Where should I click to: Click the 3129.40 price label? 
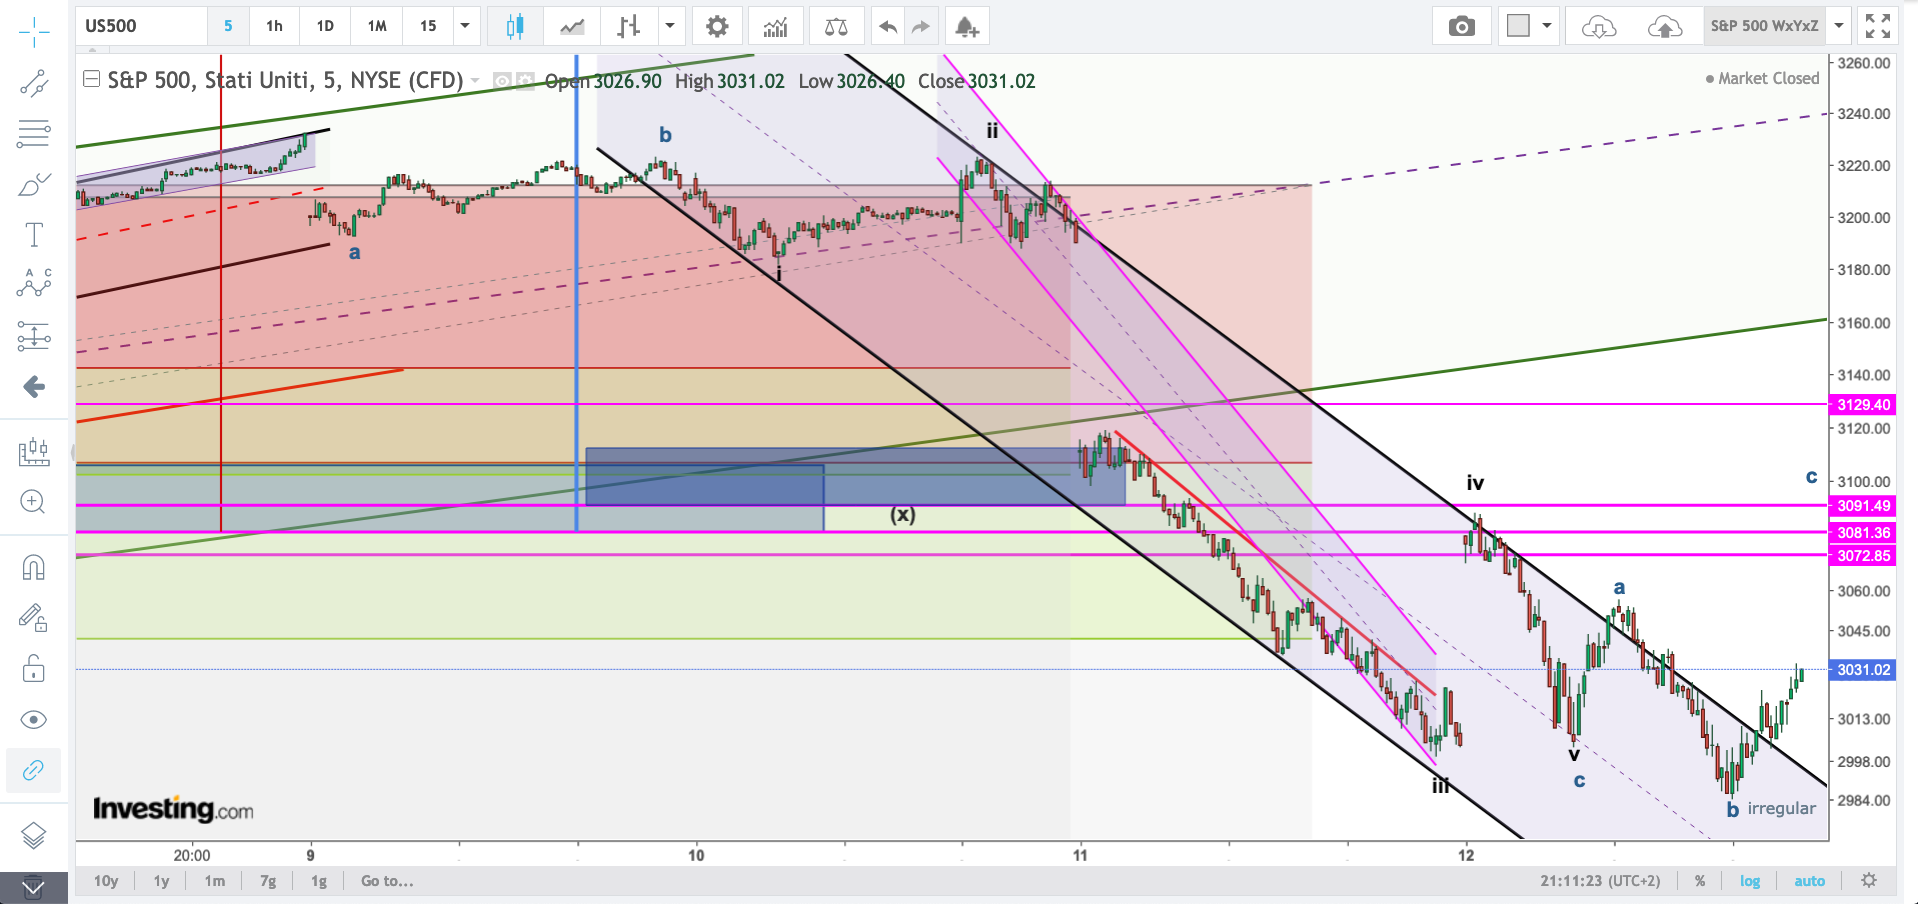1863,405
